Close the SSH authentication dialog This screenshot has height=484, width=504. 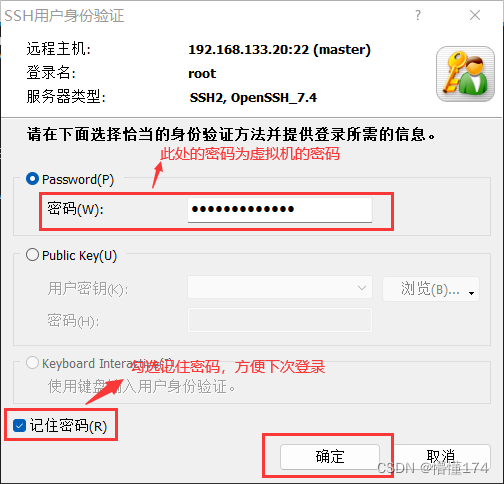tap(475, 15)
